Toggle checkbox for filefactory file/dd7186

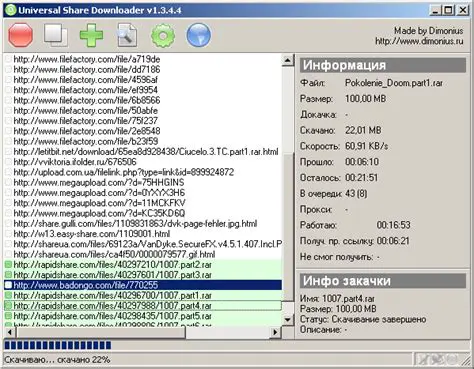pyautogui.click(x=9, y=70)
